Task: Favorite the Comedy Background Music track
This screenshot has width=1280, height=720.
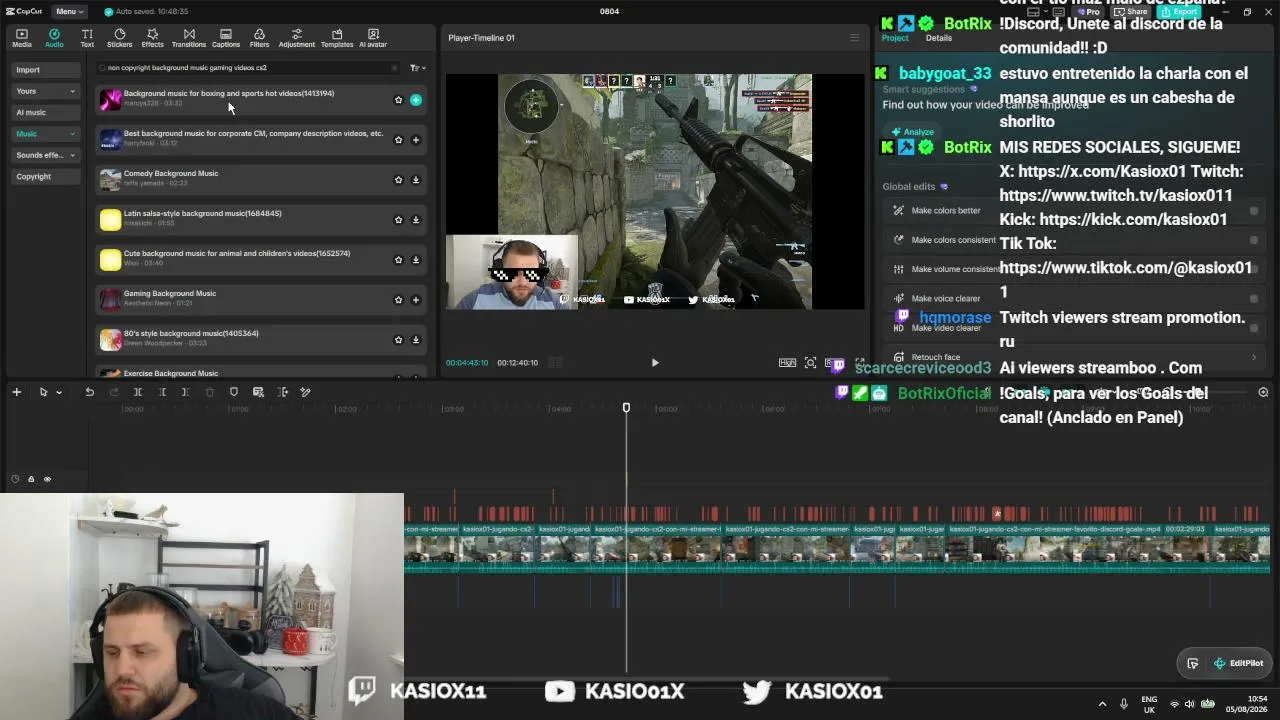Action: click(x=398, y=180)
